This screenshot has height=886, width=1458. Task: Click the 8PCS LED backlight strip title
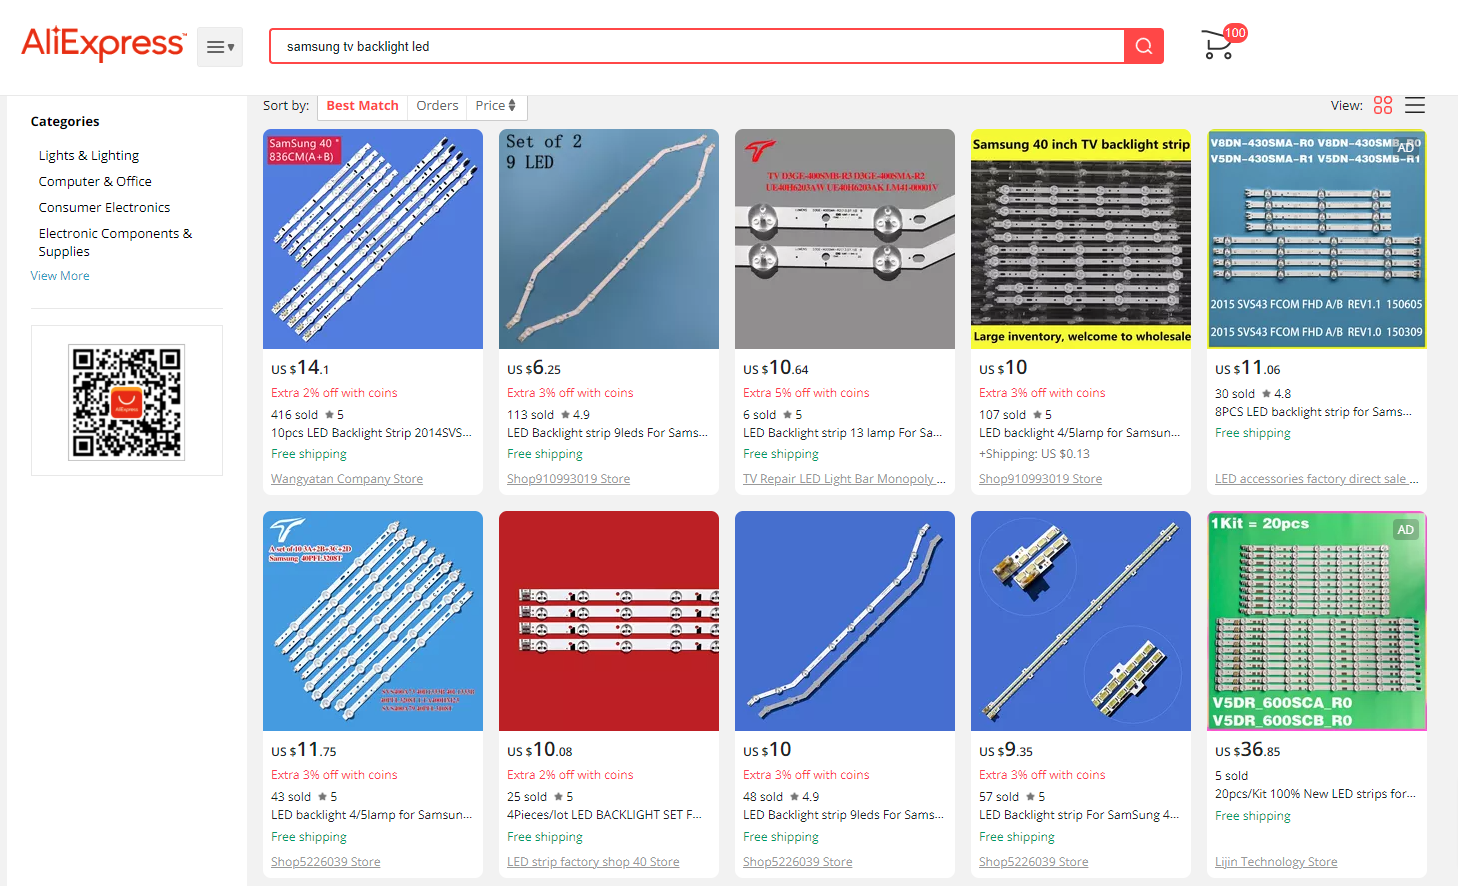click(1313, 412)
